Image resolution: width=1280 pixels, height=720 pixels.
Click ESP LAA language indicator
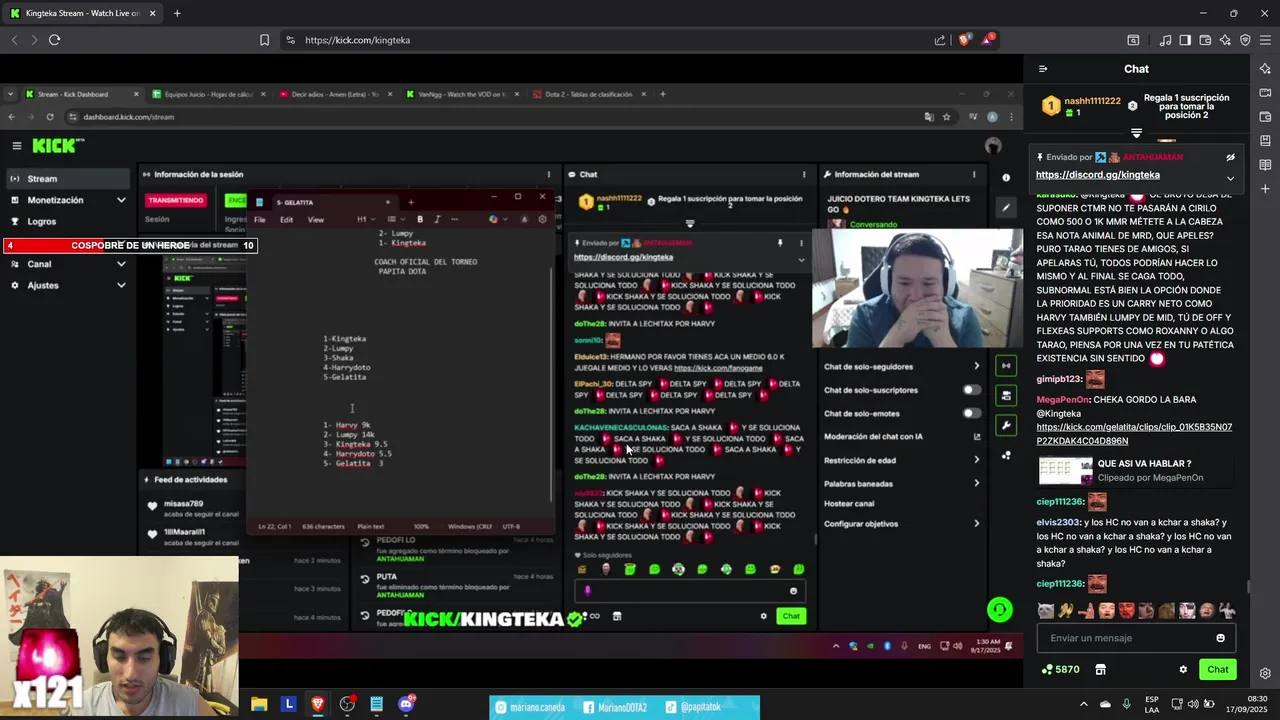click(x=1152, y=704)
